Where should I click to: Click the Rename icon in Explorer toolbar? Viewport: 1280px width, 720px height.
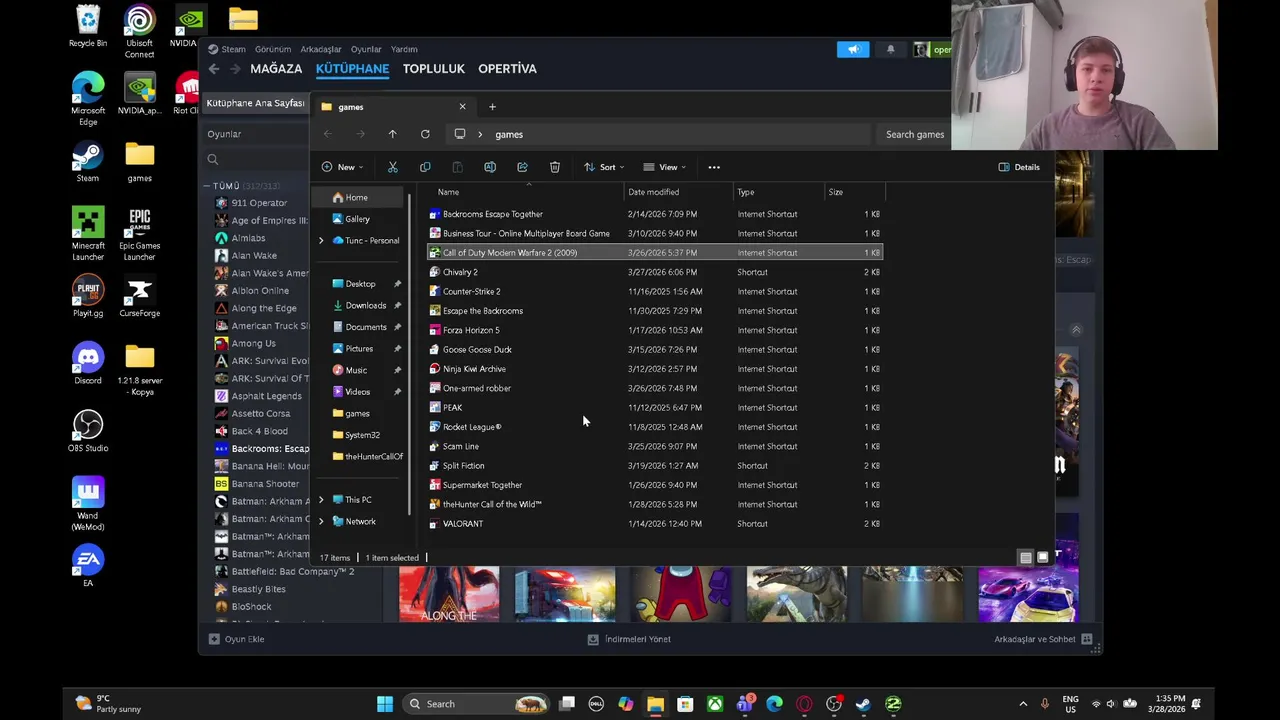pos(490,167)
